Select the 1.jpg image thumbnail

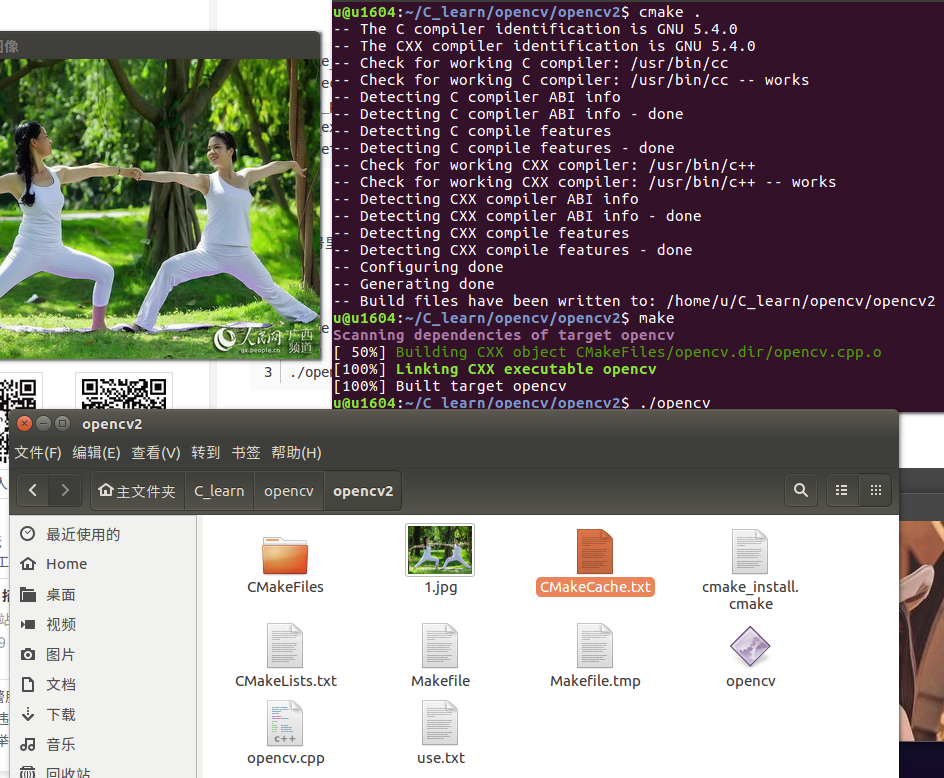pyautogui.click(x=440, y=550)
